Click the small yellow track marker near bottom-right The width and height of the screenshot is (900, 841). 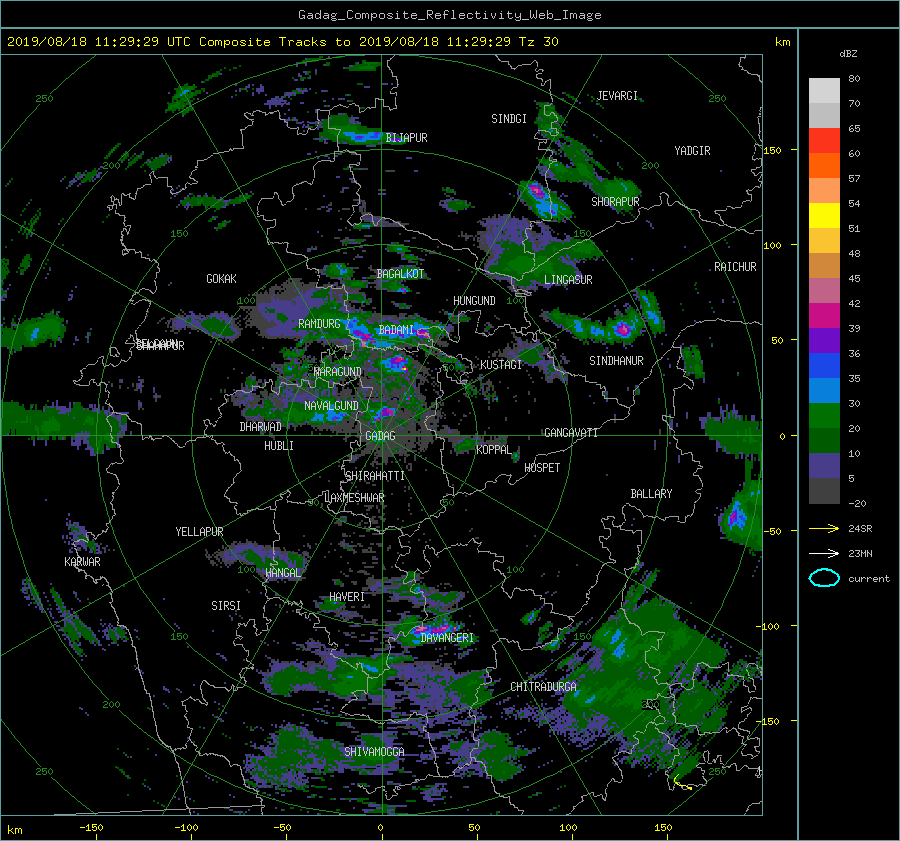click(682, 783)
